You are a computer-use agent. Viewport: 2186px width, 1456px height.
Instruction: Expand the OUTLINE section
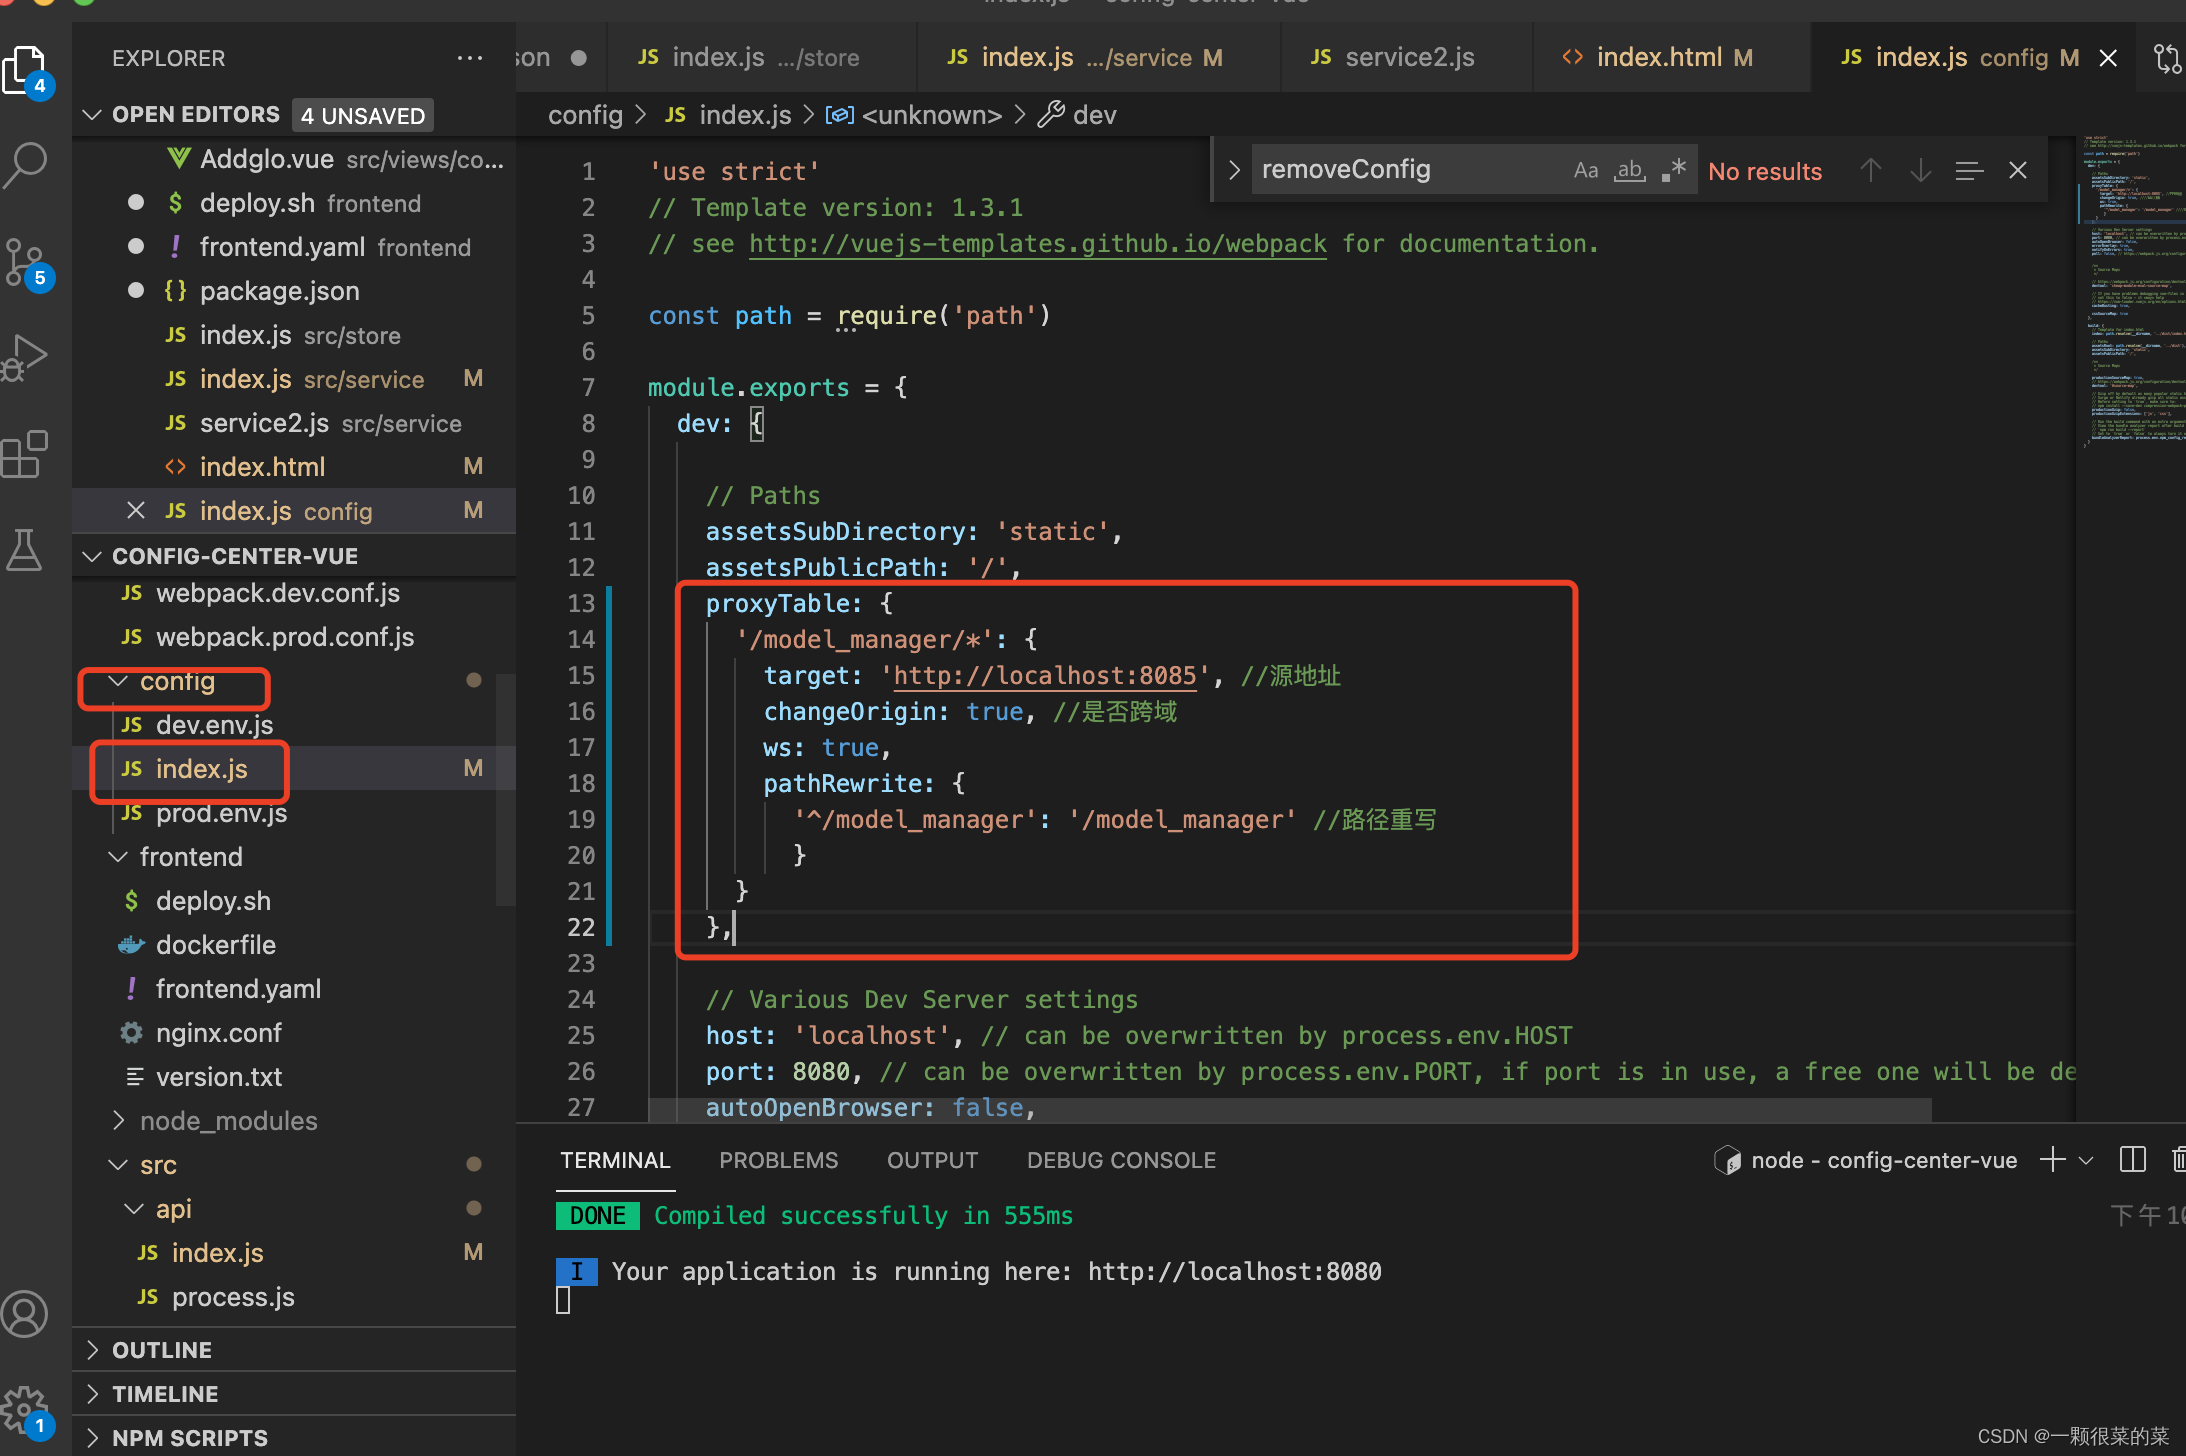pos(294,1350)
